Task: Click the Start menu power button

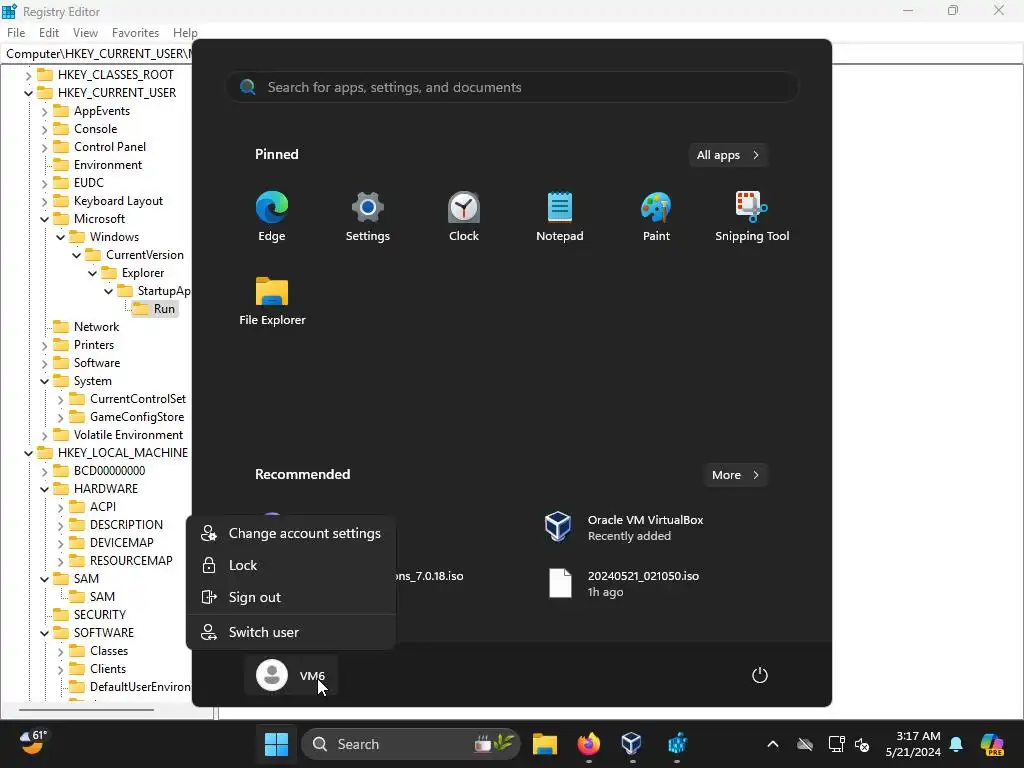Action: (x=760, y=675)
